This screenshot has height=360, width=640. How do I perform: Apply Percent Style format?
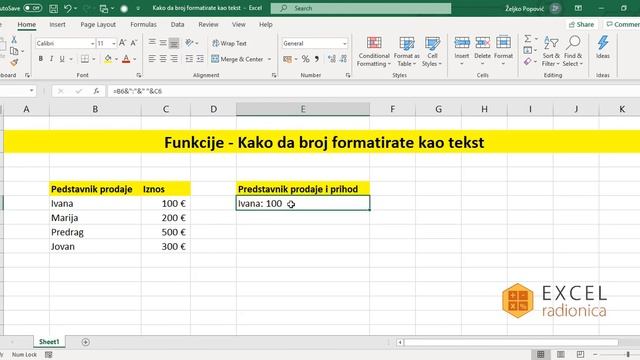click(x=305, y=59)
